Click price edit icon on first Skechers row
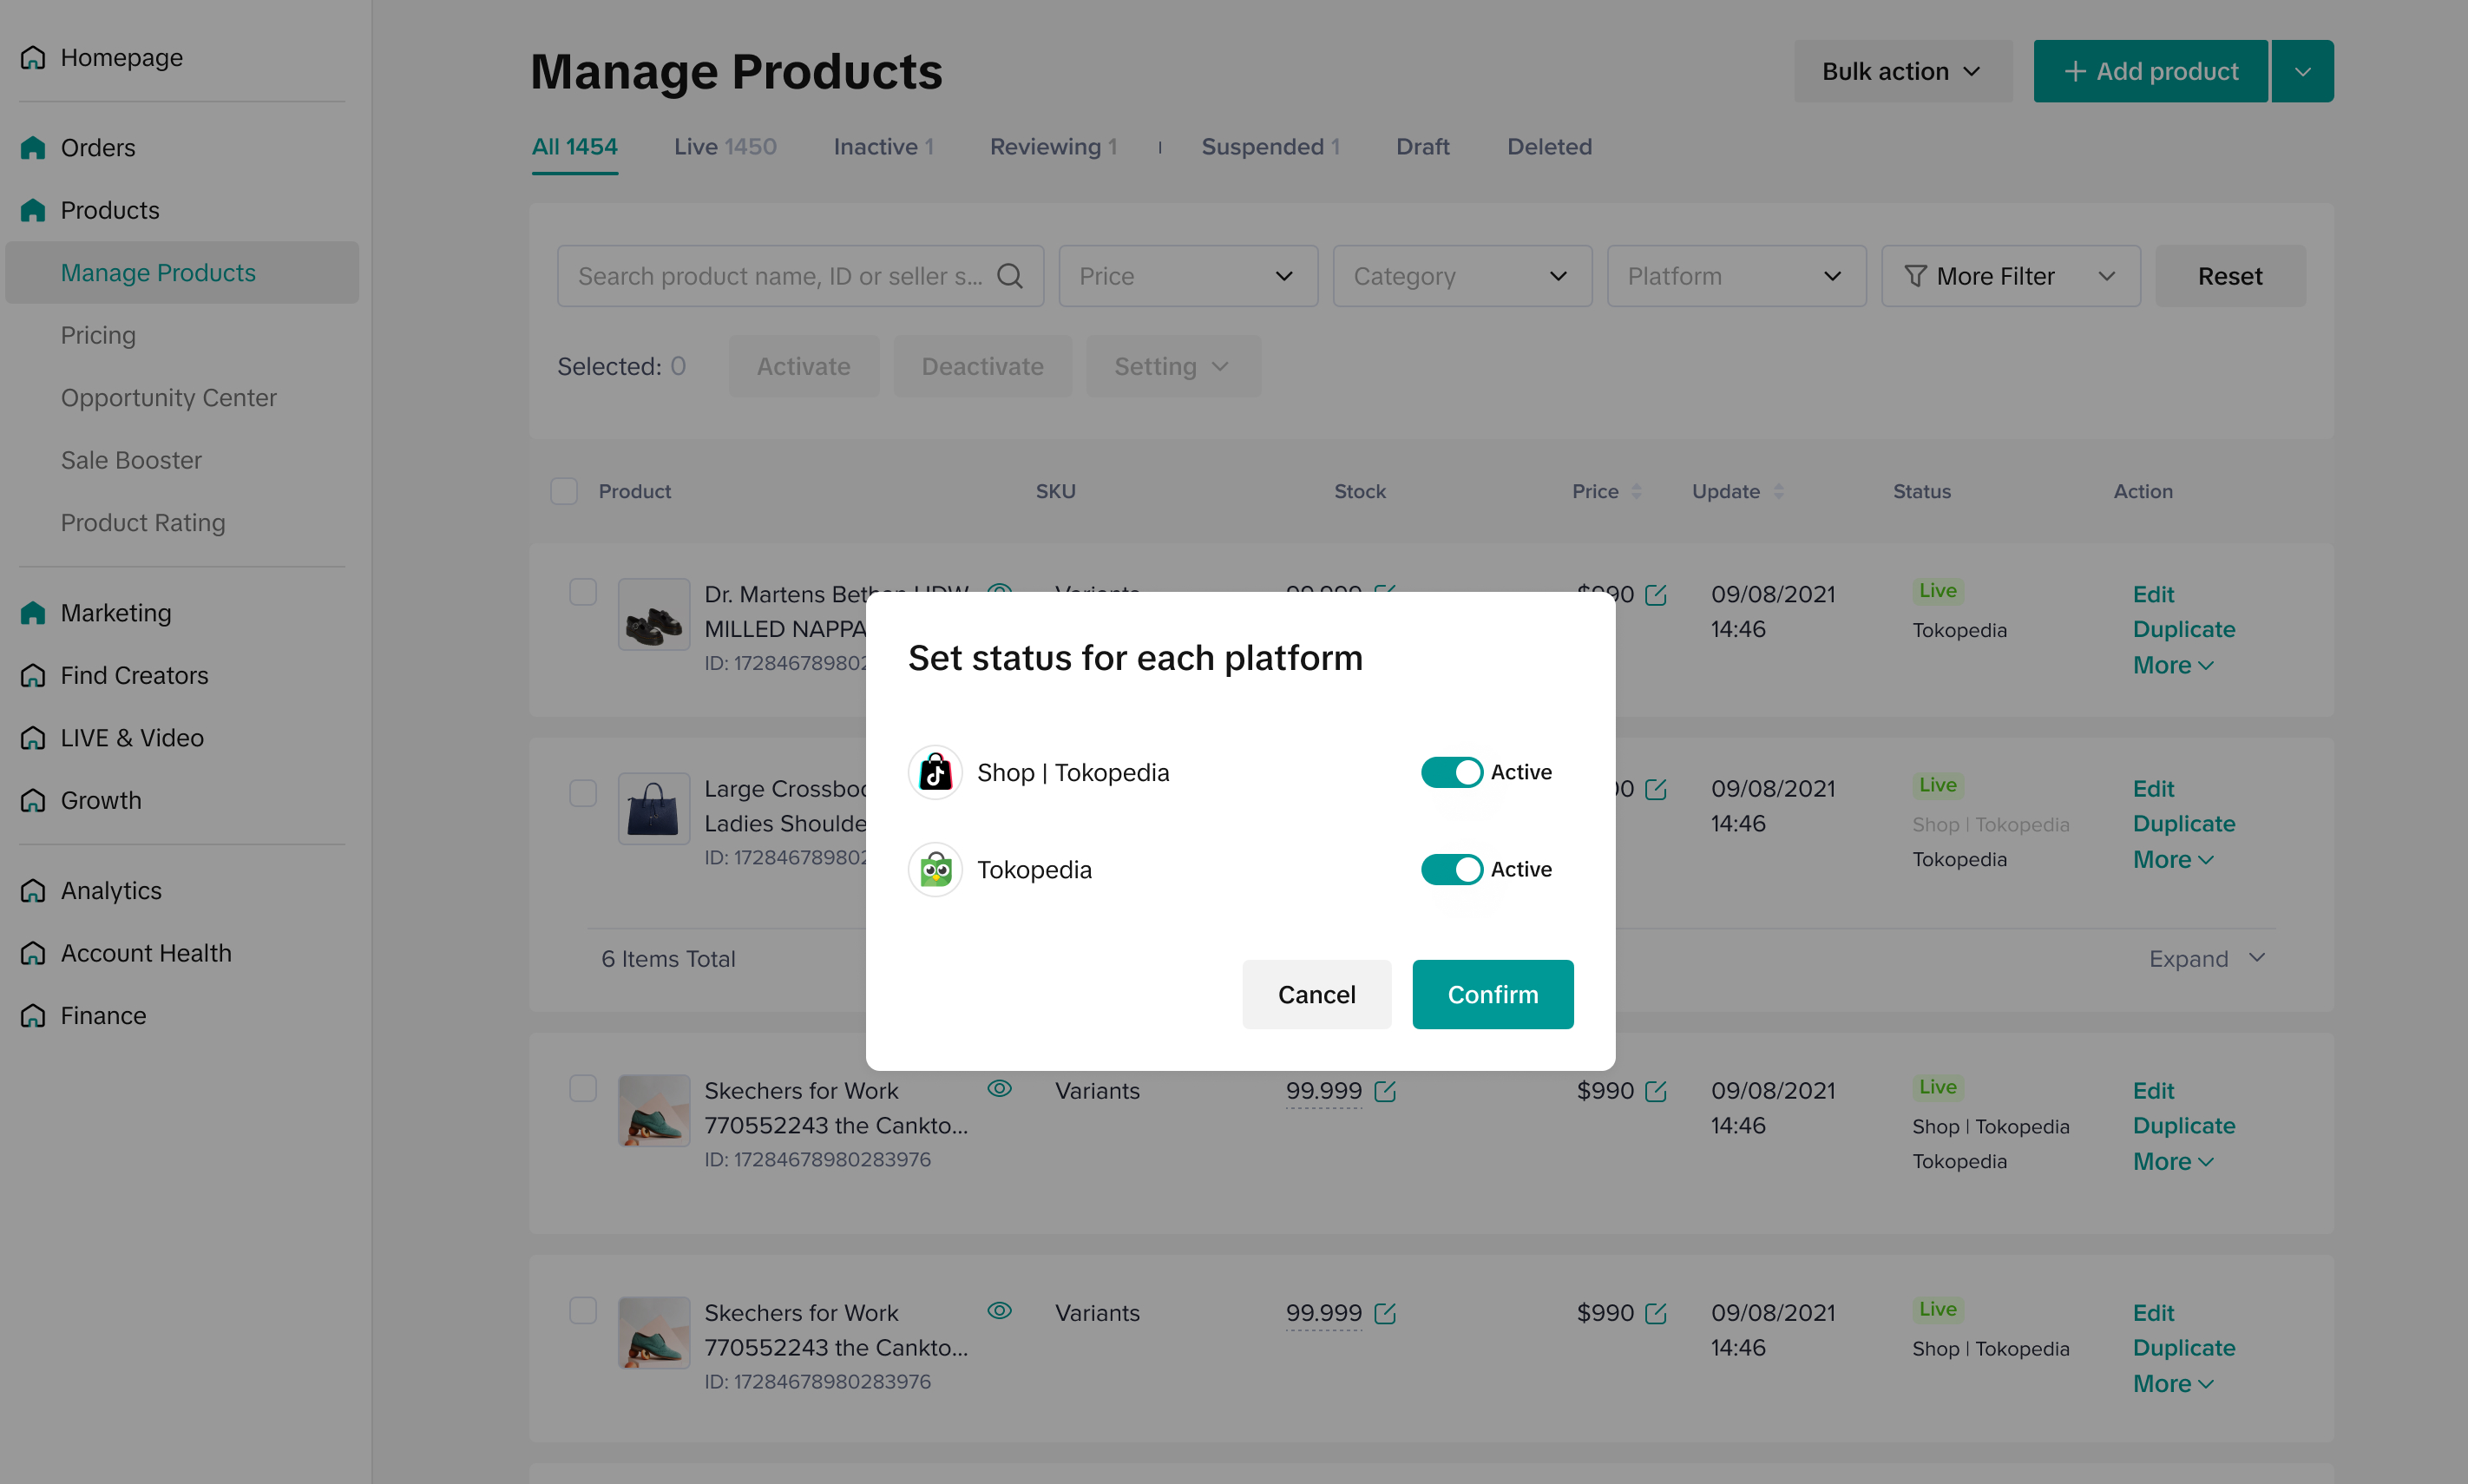Viewport: 2468px width, 1484px height. [1656, 1091]
